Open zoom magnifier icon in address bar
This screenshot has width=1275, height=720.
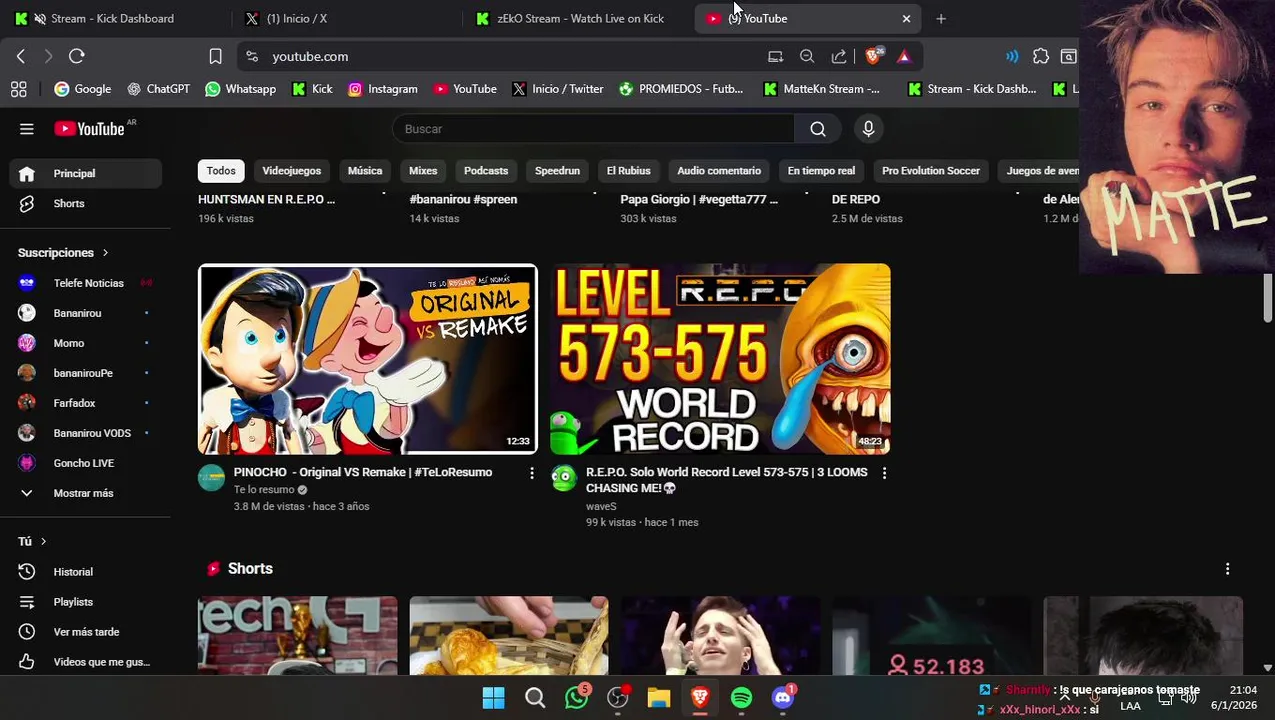pyautogui.click(x=807, y=57)
